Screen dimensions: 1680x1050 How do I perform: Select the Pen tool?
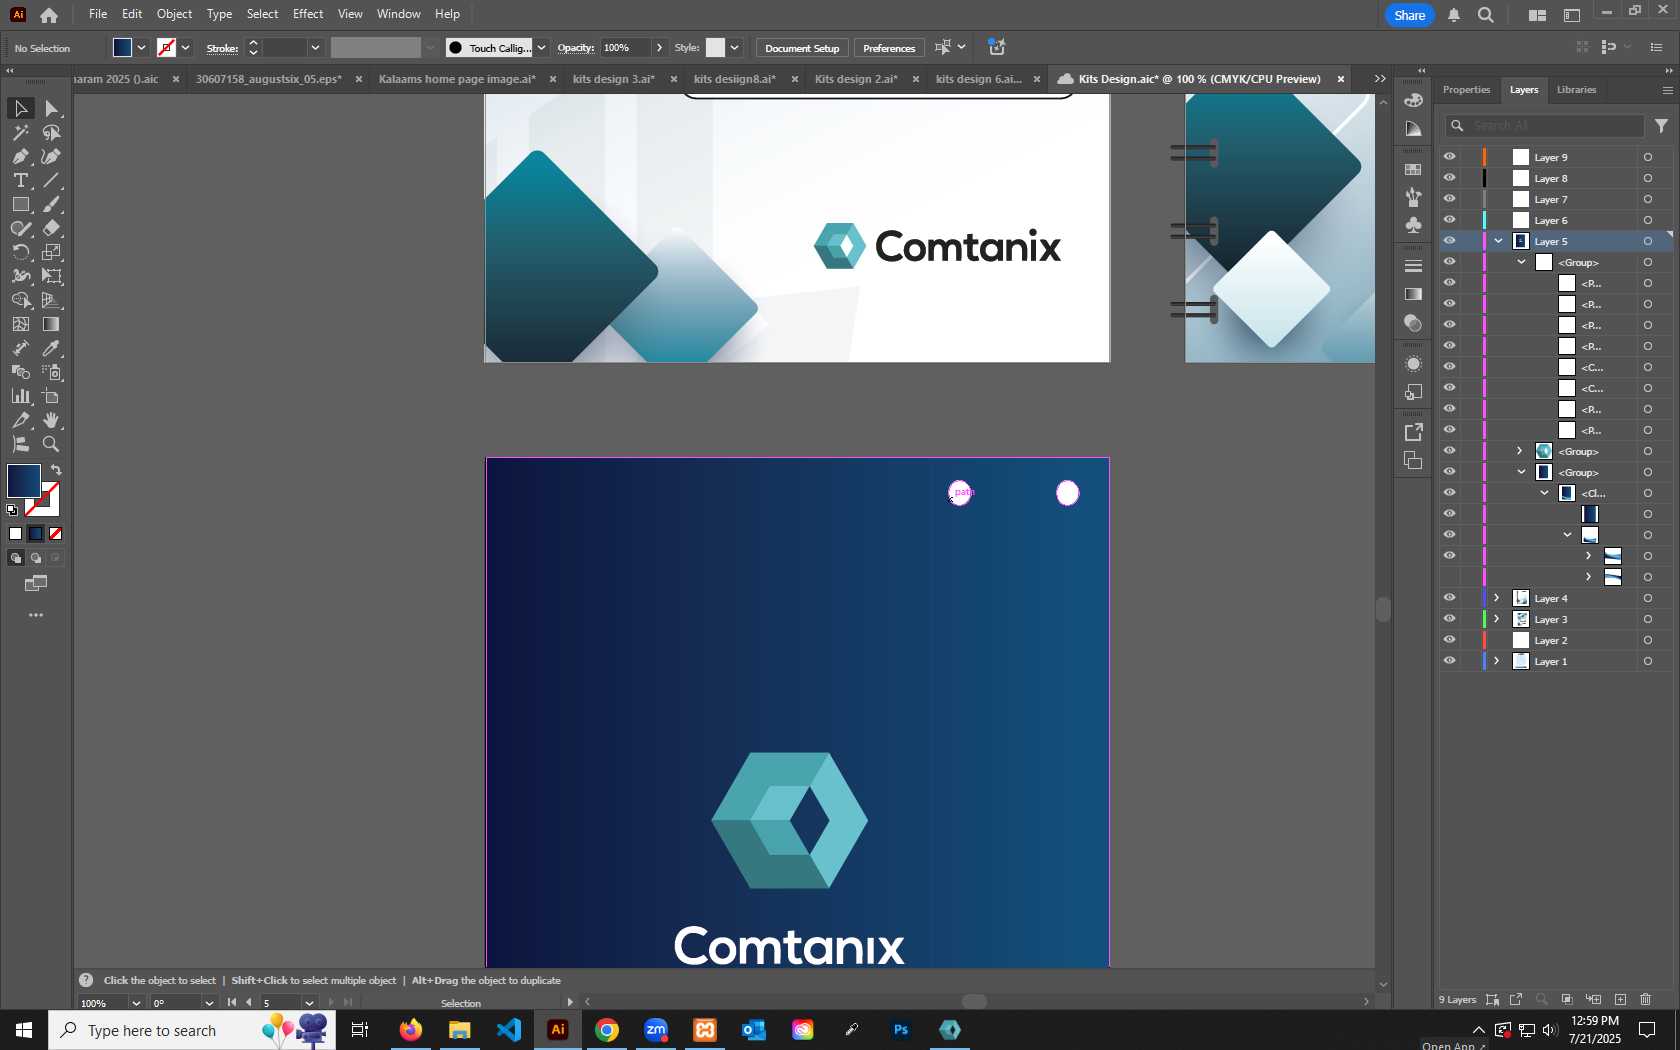click(20, 156)
